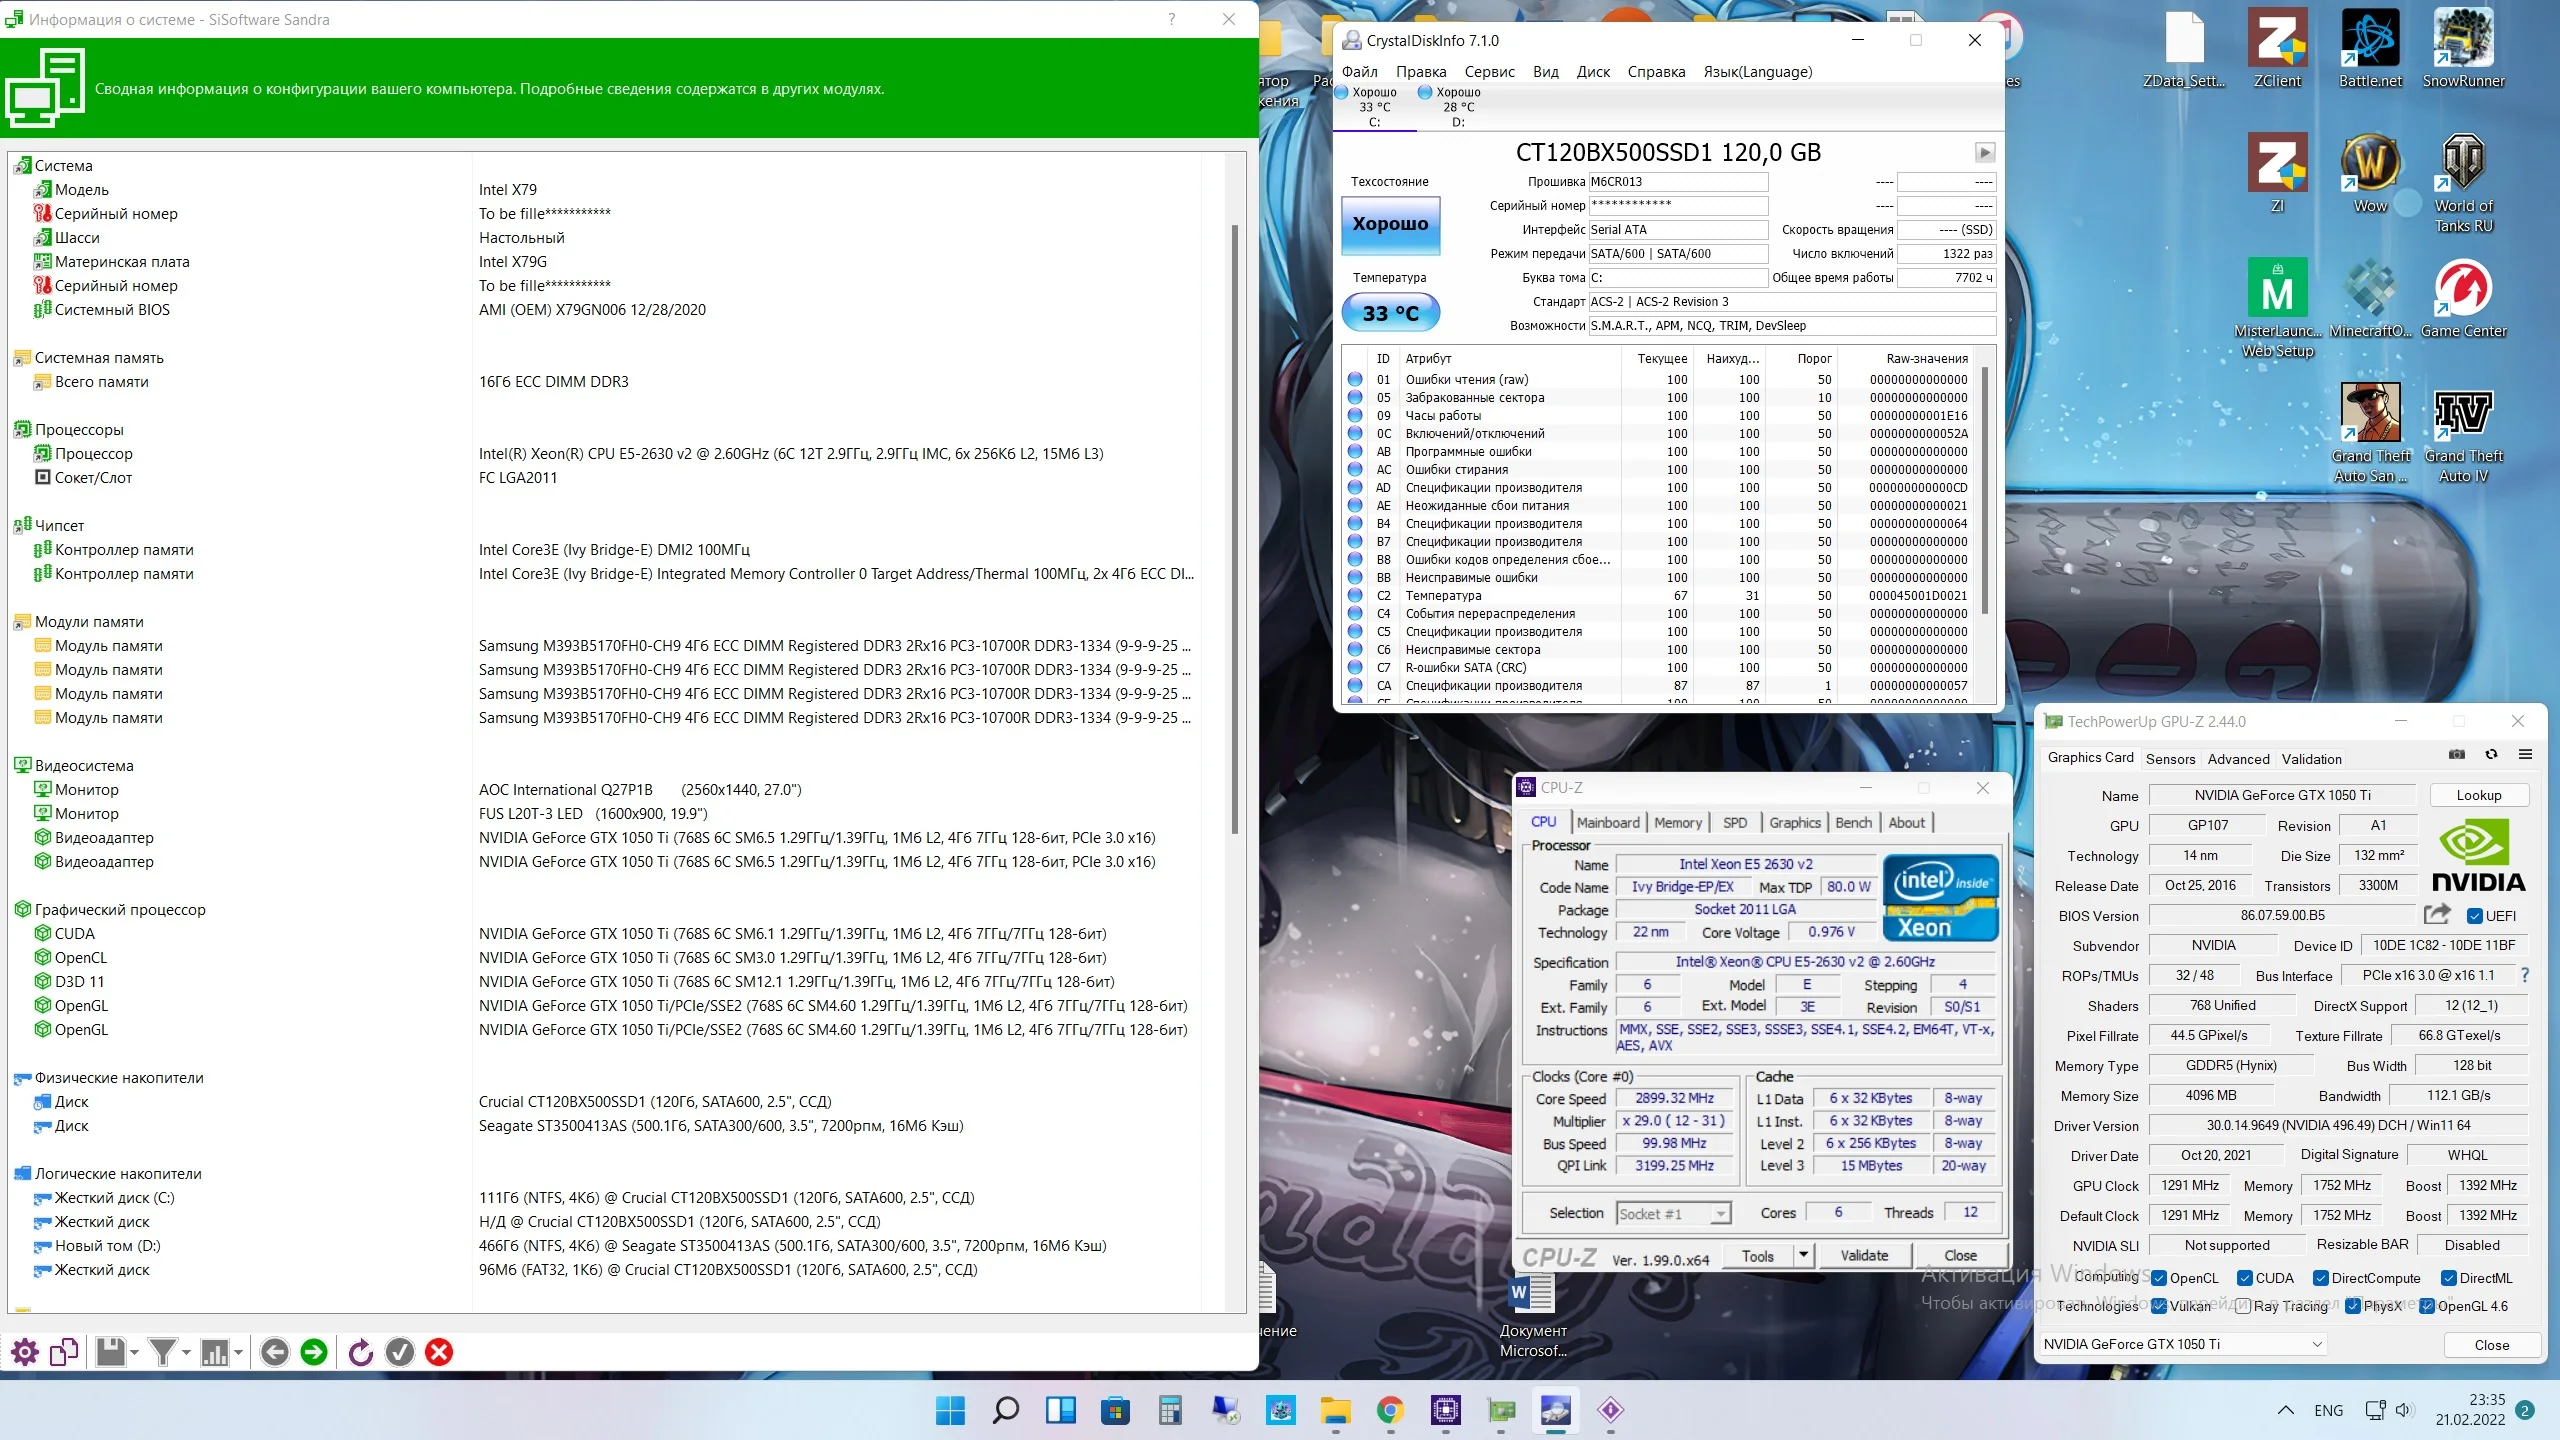Click the Lookup button in GPU-Z
Image resolution: width=2560 pixels, height=1440 pixels.
[2478, 795]
